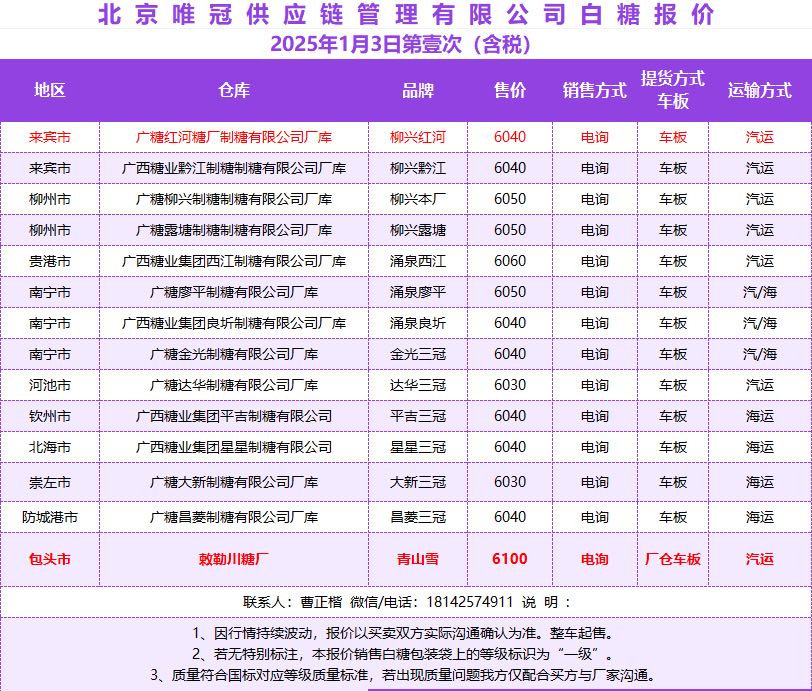Click the 达华三冠 brand cell
Image resolution: width=812 pixels, height=691 pixels.
[418, 385]
